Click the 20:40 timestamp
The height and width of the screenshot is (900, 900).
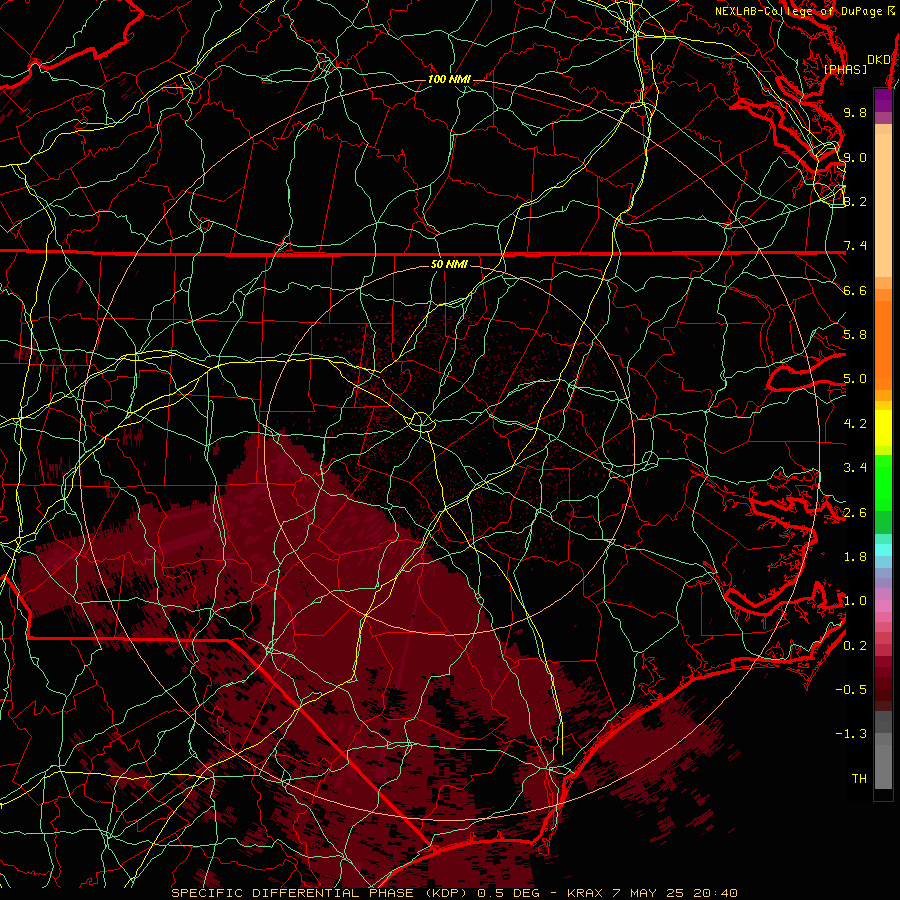(716, 893)
